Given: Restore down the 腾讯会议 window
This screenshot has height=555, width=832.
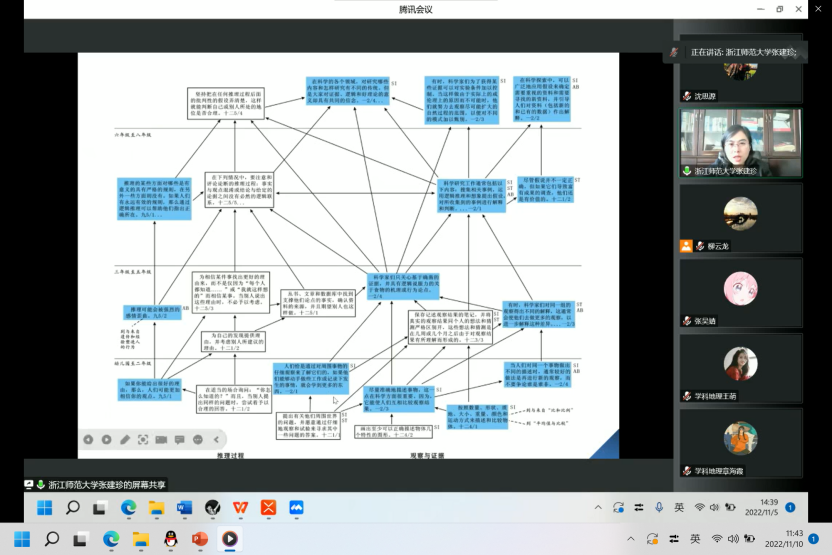Looking at the screenshot, I should pyautogui.click(x=779, y=9).
